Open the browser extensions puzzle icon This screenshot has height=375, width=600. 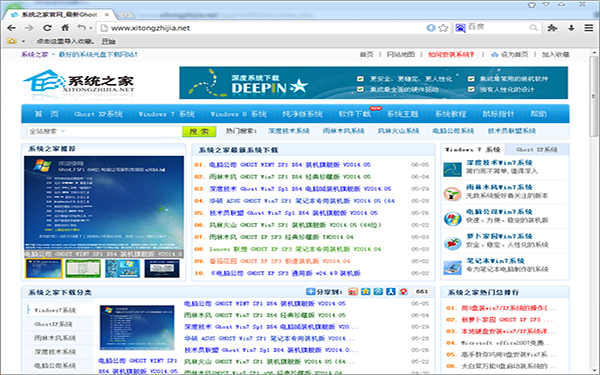pos(552,28)
